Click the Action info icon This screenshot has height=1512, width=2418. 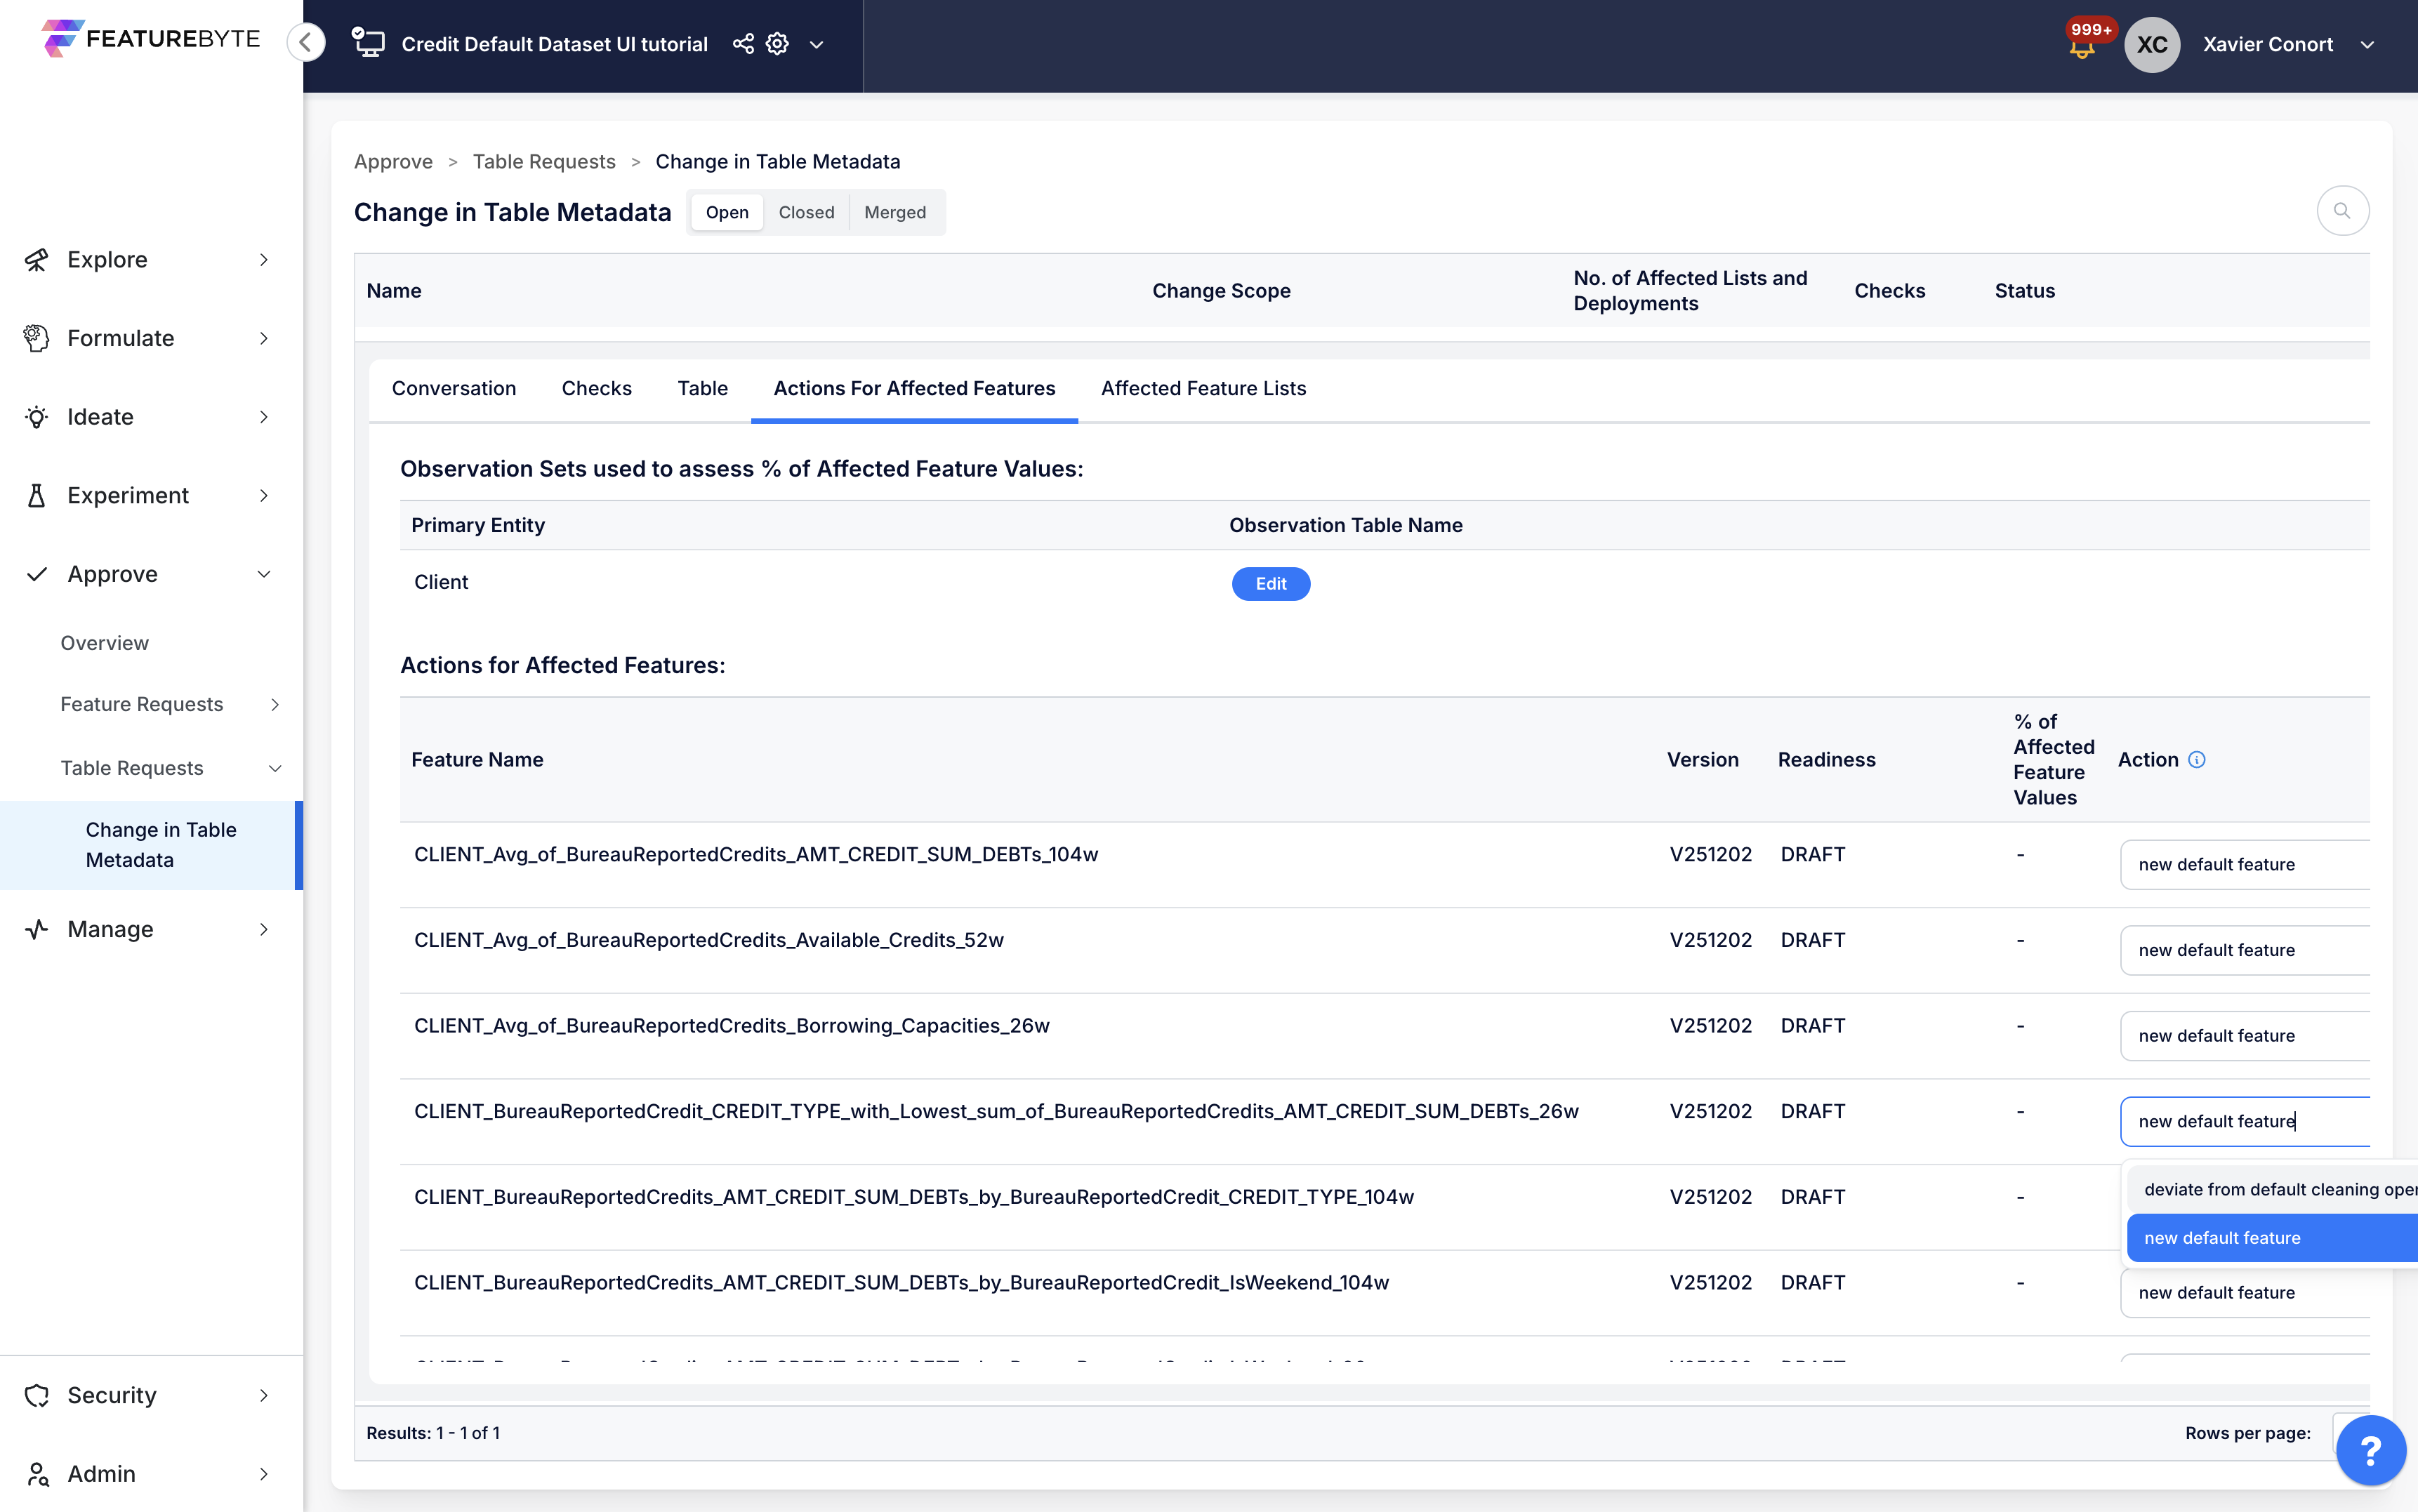pos(2197,759)
